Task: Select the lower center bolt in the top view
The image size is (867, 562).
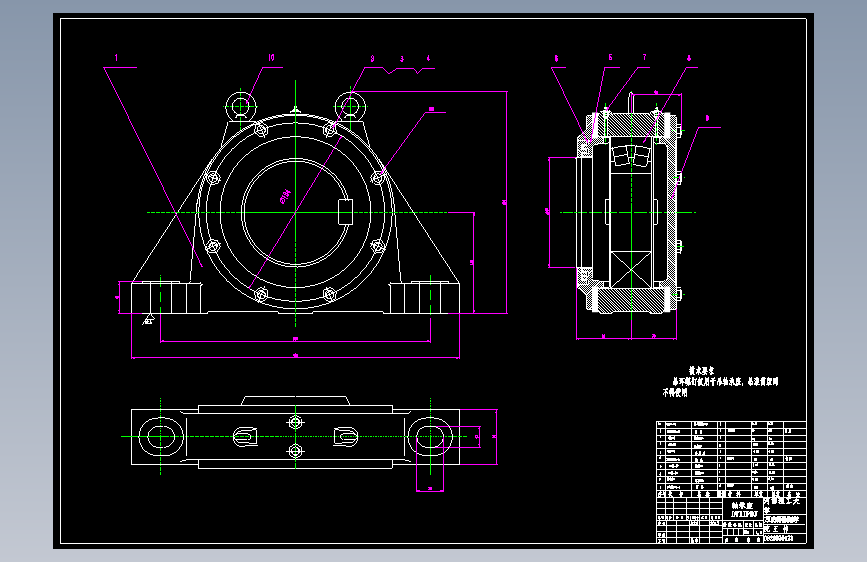Action: coord(296,451)
